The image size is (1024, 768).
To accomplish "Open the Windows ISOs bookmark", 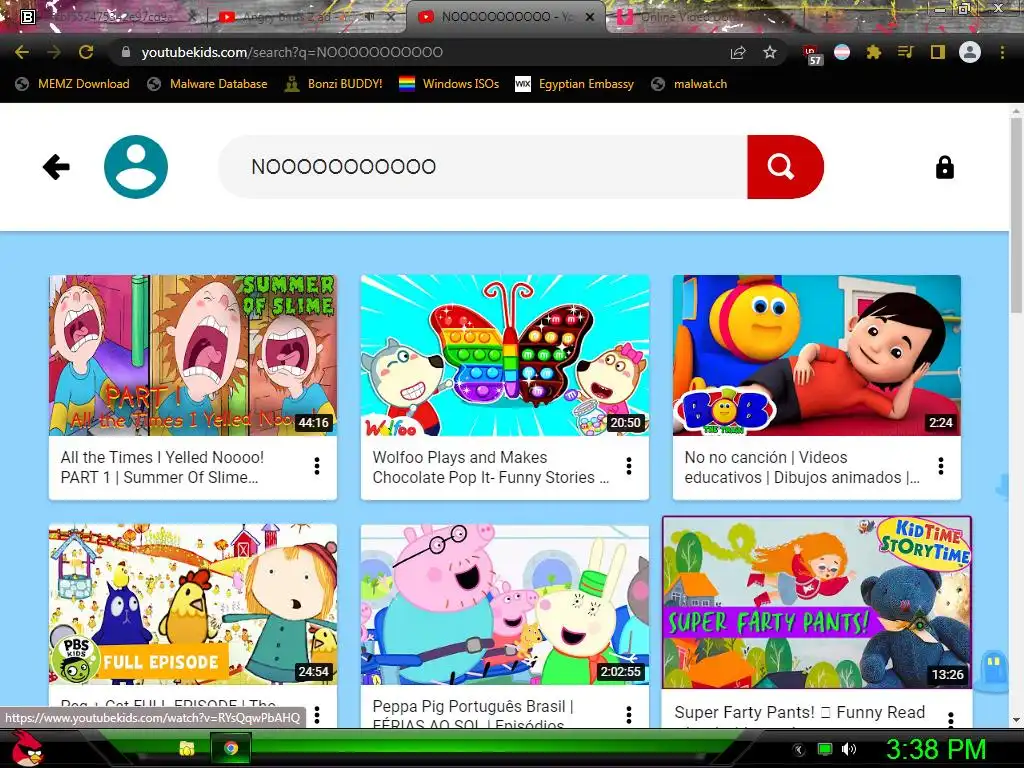I will 449,84.
